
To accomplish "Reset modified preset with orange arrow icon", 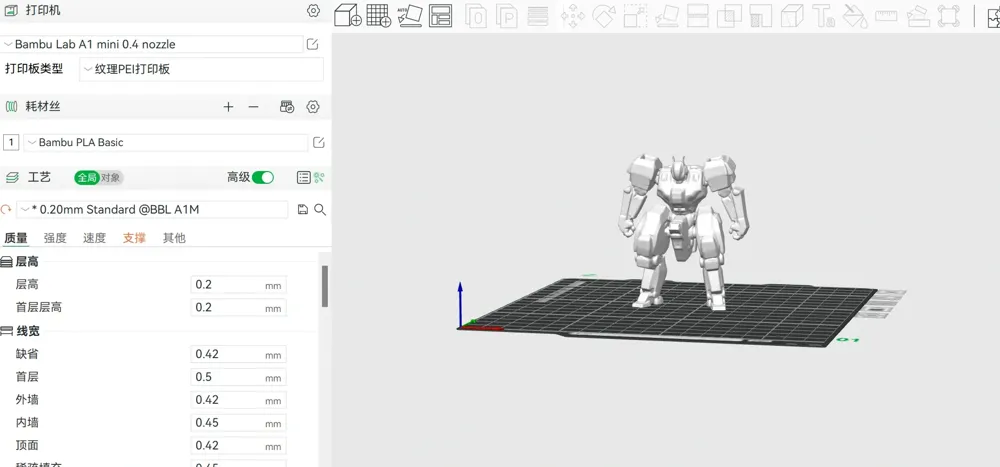I will [6, 209].
